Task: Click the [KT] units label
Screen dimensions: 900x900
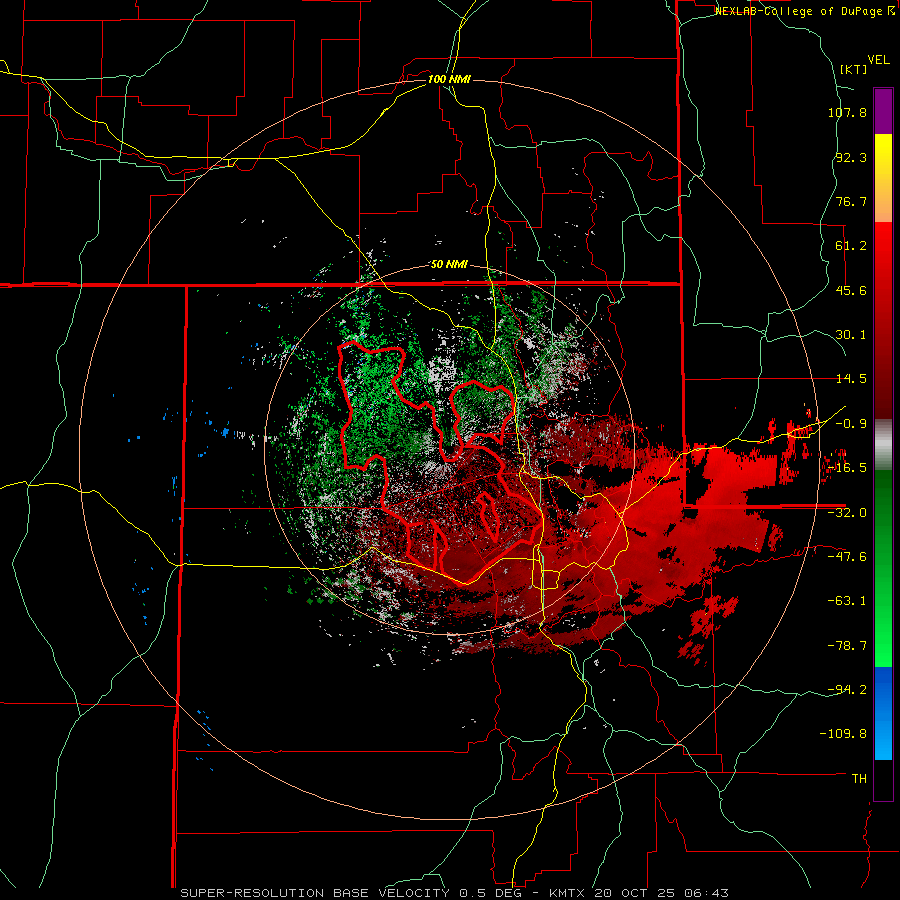Action: tap(853, 69)
